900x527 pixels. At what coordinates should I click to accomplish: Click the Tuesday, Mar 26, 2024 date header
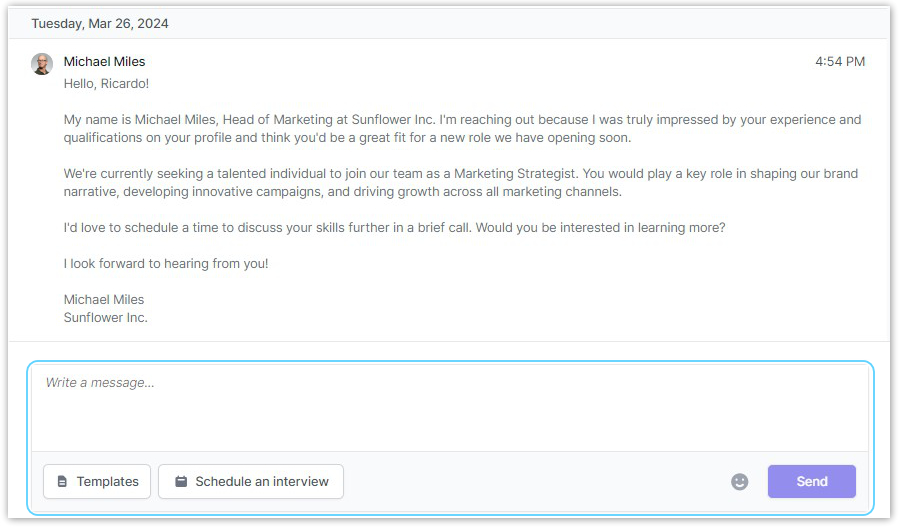(100, 23)
